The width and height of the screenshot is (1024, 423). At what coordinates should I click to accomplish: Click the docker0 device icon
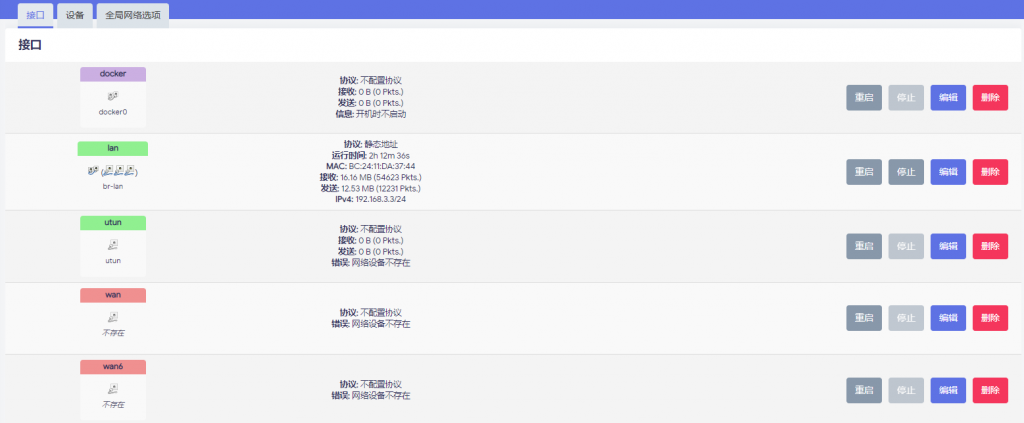click(113, 97)
